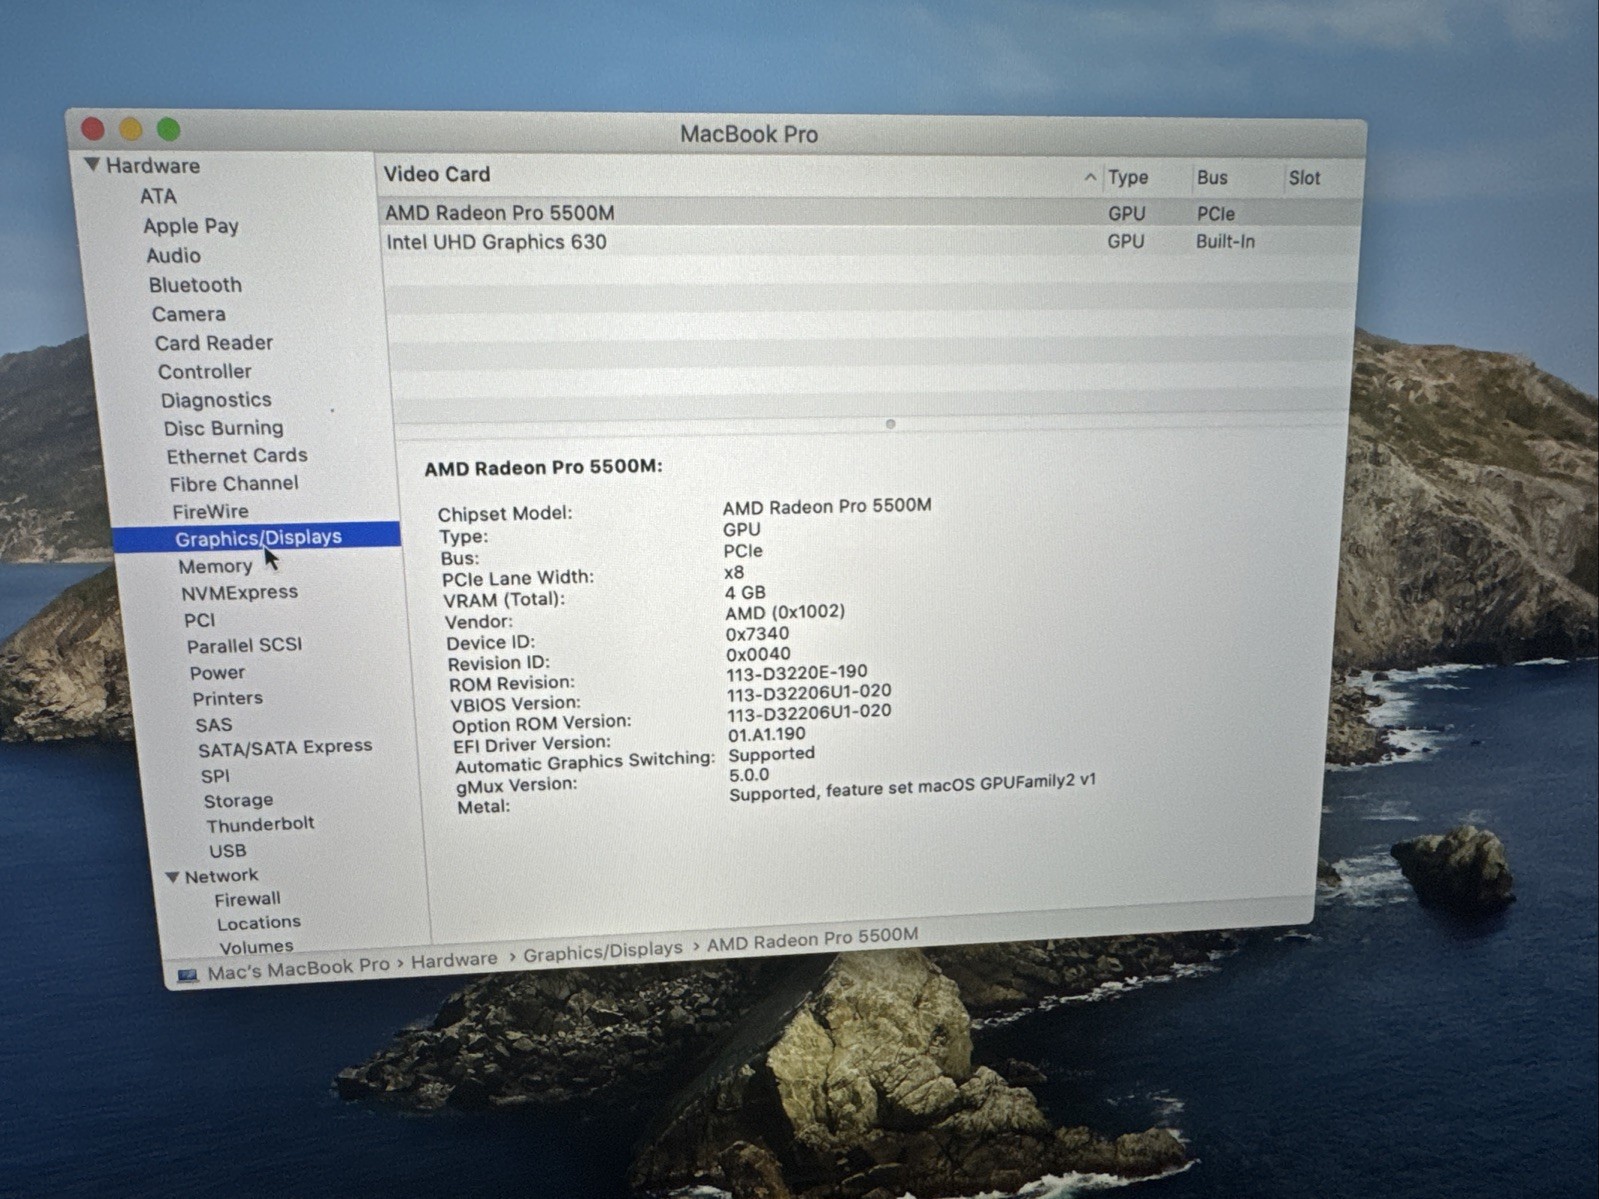Open Locations under Network

[x=258, y=923]
